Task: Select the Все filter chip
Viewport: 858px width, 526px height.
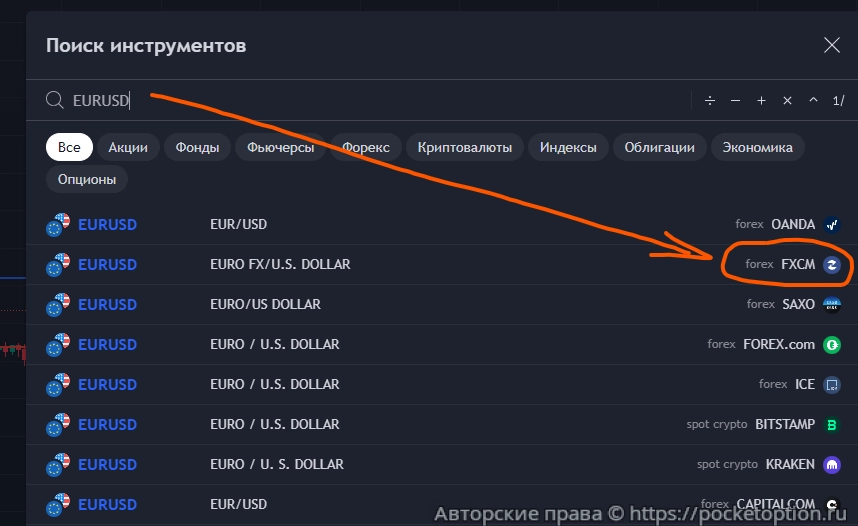Action: click(69, 147)
